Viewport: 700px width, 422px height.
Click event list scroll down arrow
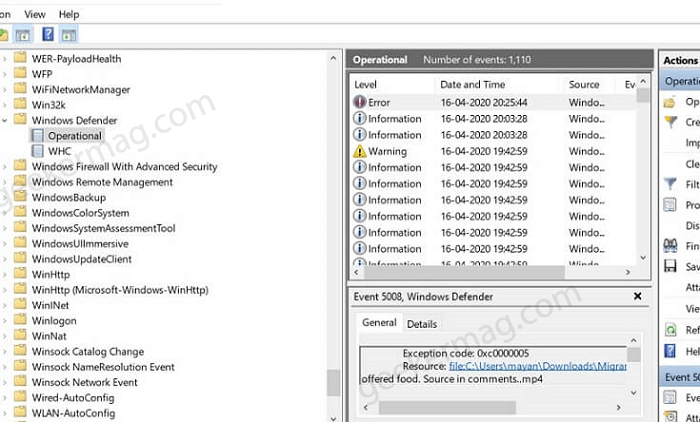(x=643, y=258)
